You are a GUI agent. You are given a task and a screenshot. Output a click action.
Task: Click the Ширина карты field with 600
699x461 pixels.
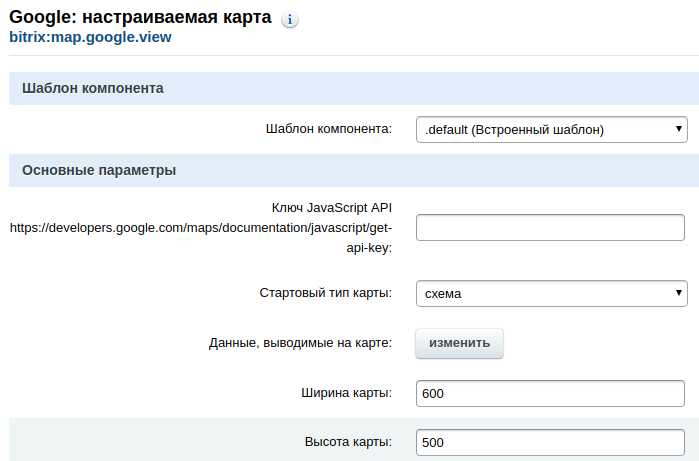[550, 393]
